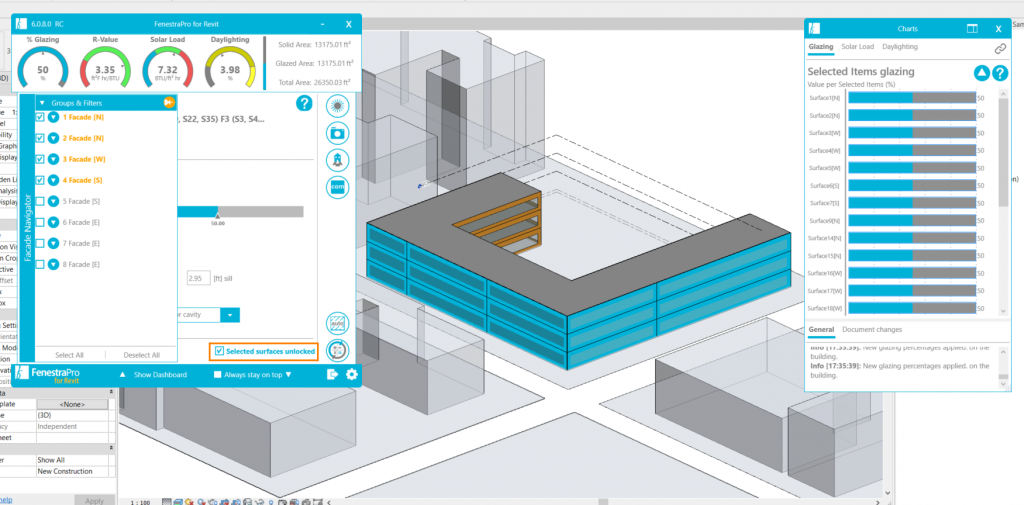This screenshot has width=1024, height=505.
Task: Open the cavity dropdown arrow
Action: [x=230, y=315]
